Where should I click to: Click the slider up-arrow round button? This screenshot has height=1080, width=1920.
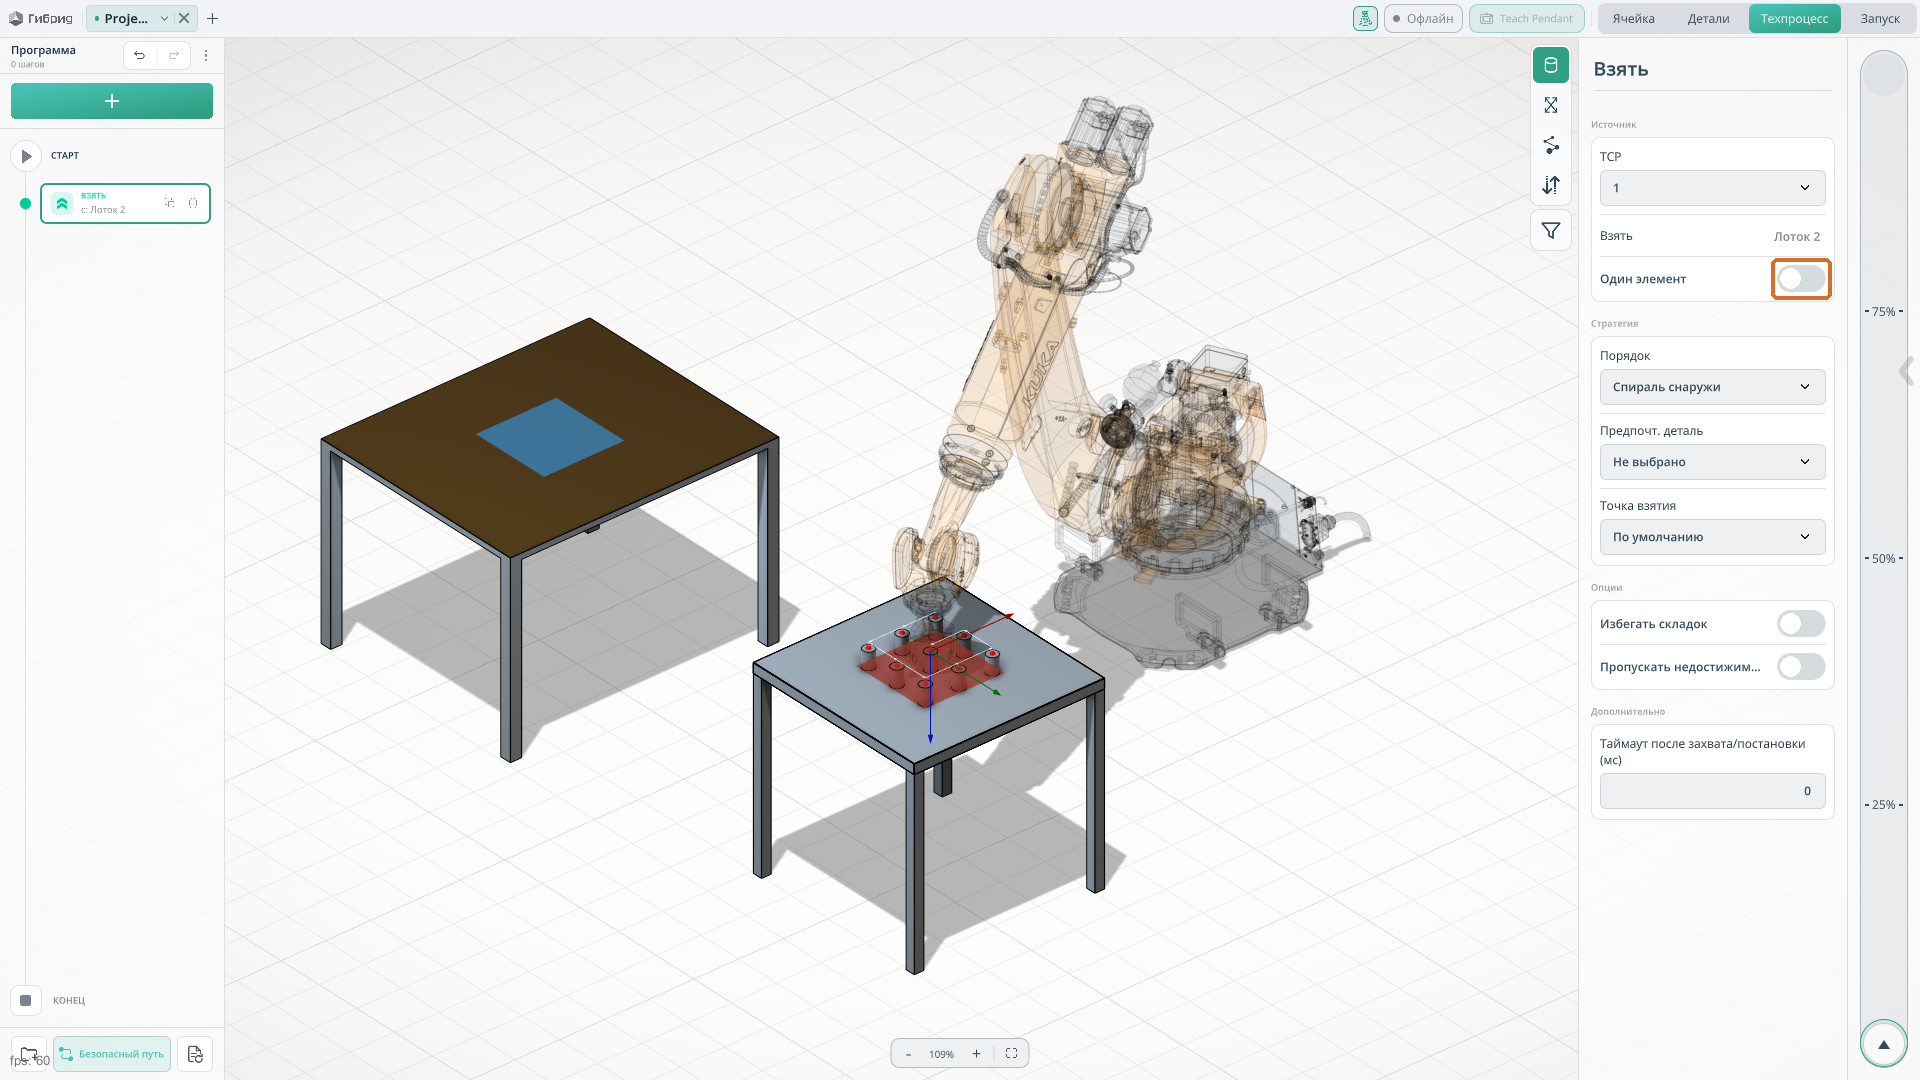[1884, 1045]
